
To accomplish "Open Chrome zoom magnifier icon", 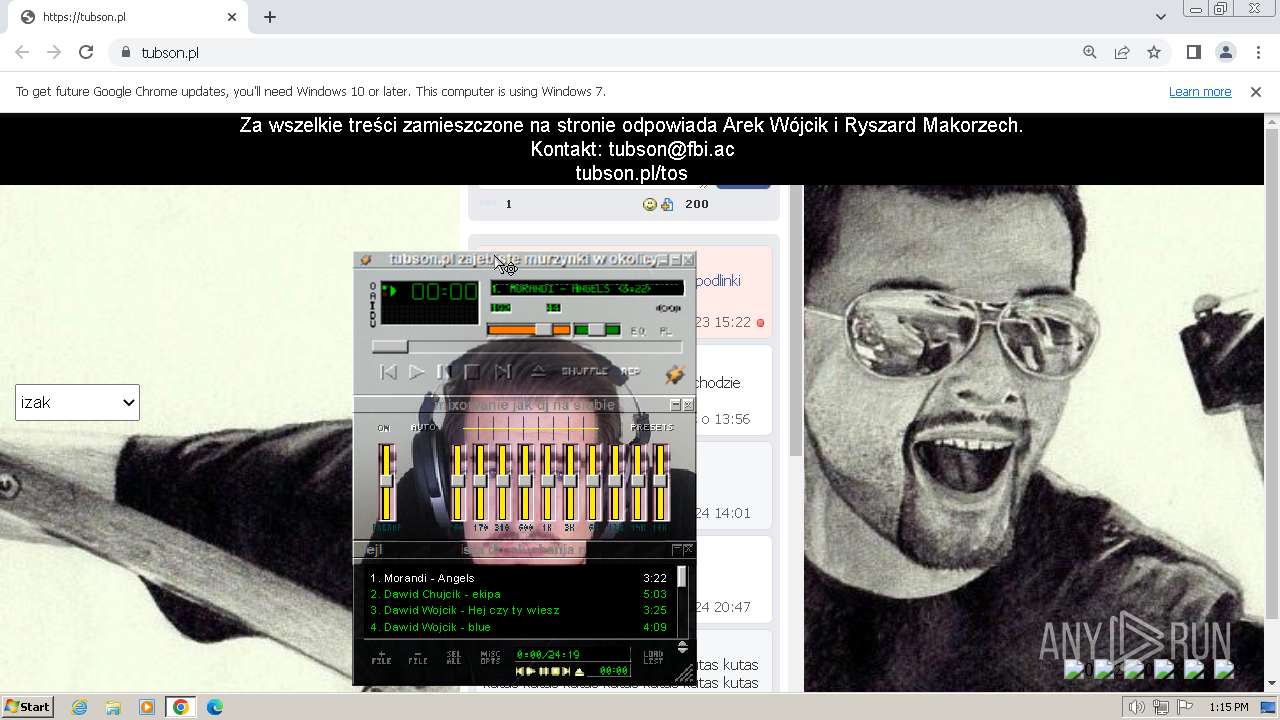I will (1090, 52).
